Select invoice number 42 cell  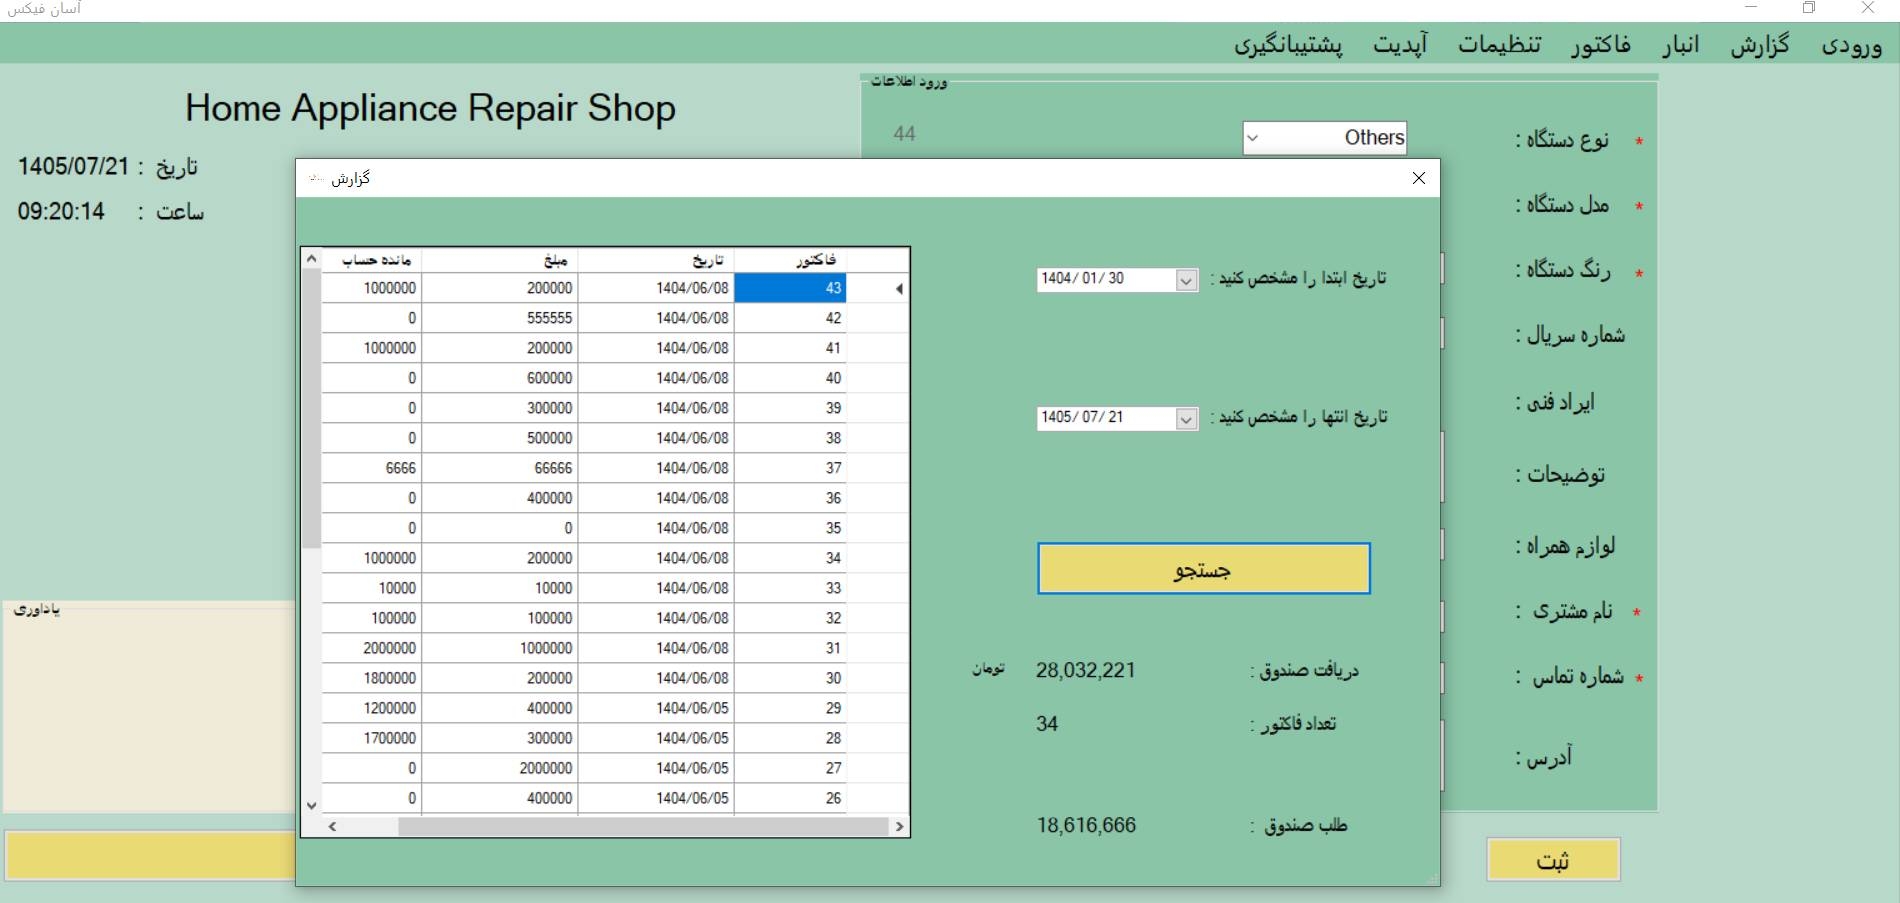pyautogui.click(x=791, y=318)
